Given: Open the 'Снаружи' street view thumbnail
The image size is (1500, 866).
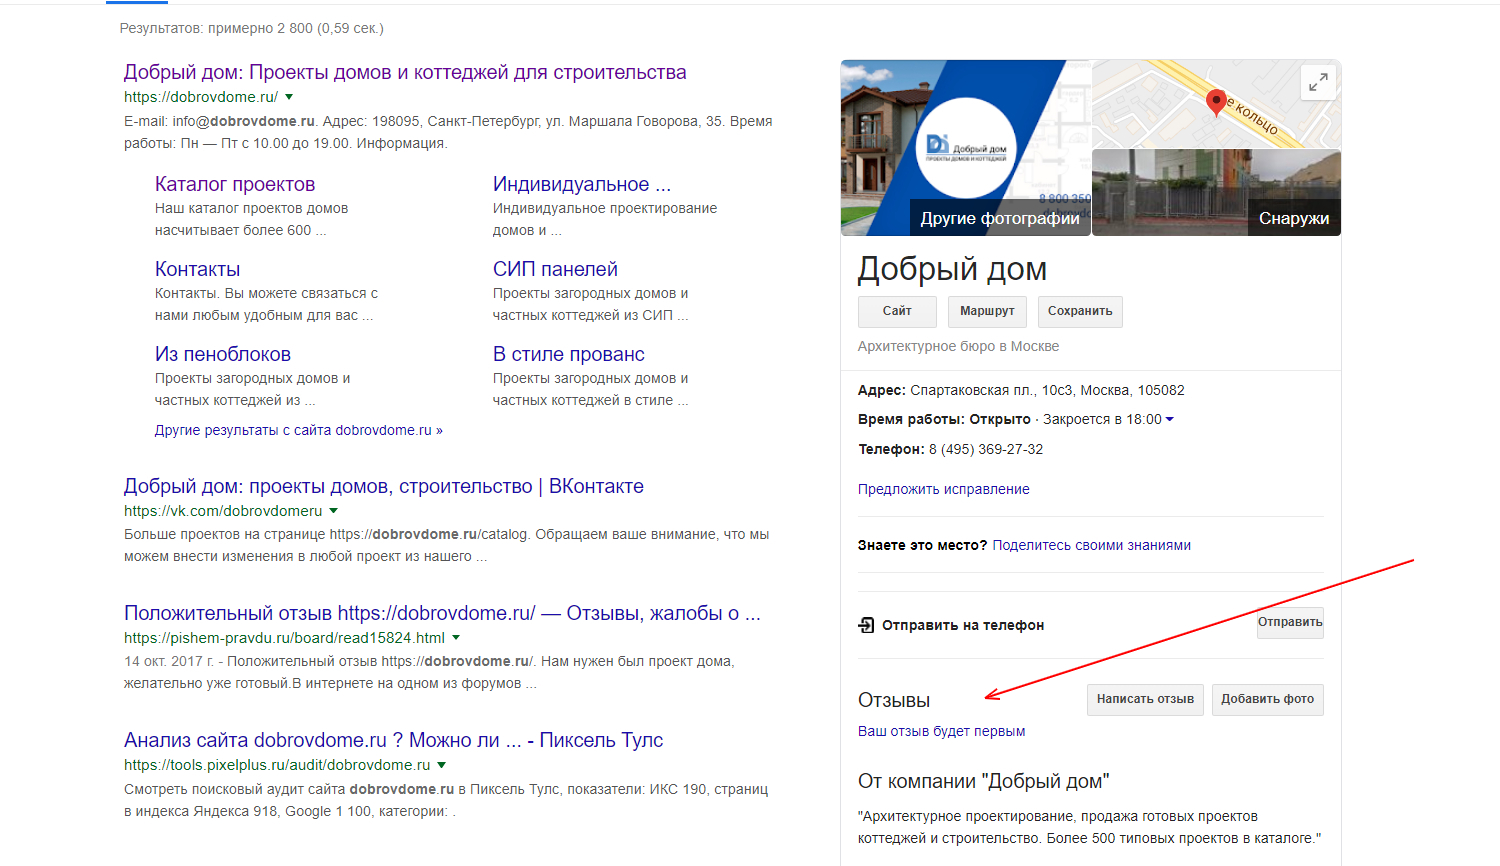Looking at the screenshot, I should tap(1217, 193).
